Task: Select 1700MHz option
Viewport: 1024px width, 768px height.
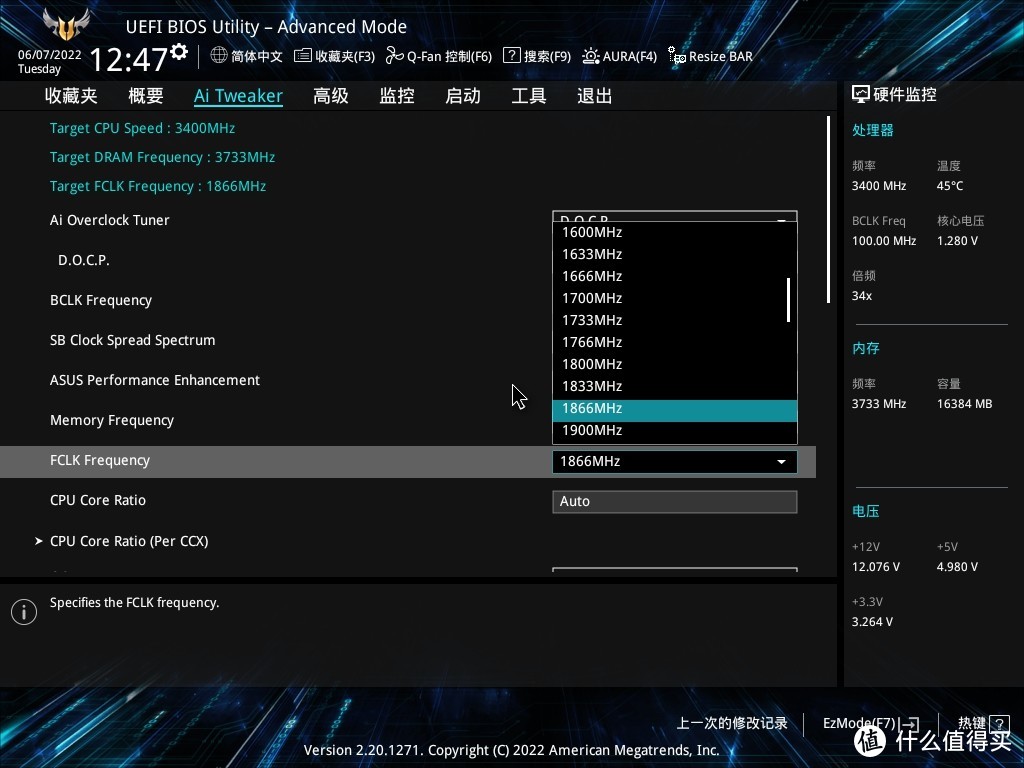Action: (x=675, y=298)
